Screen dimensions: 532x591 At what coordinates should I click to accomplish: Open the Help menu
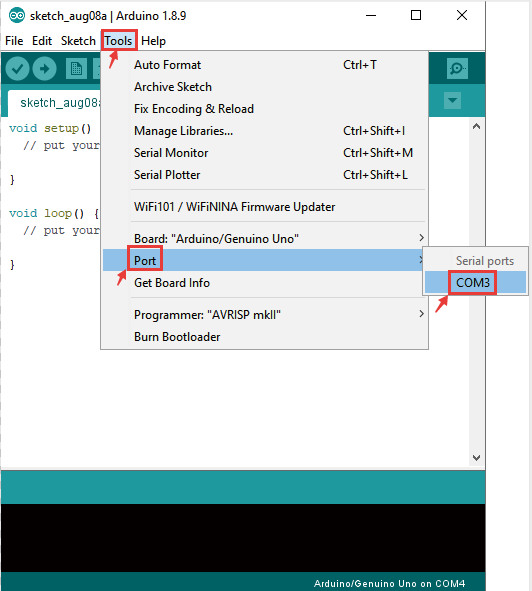point(153,41)
